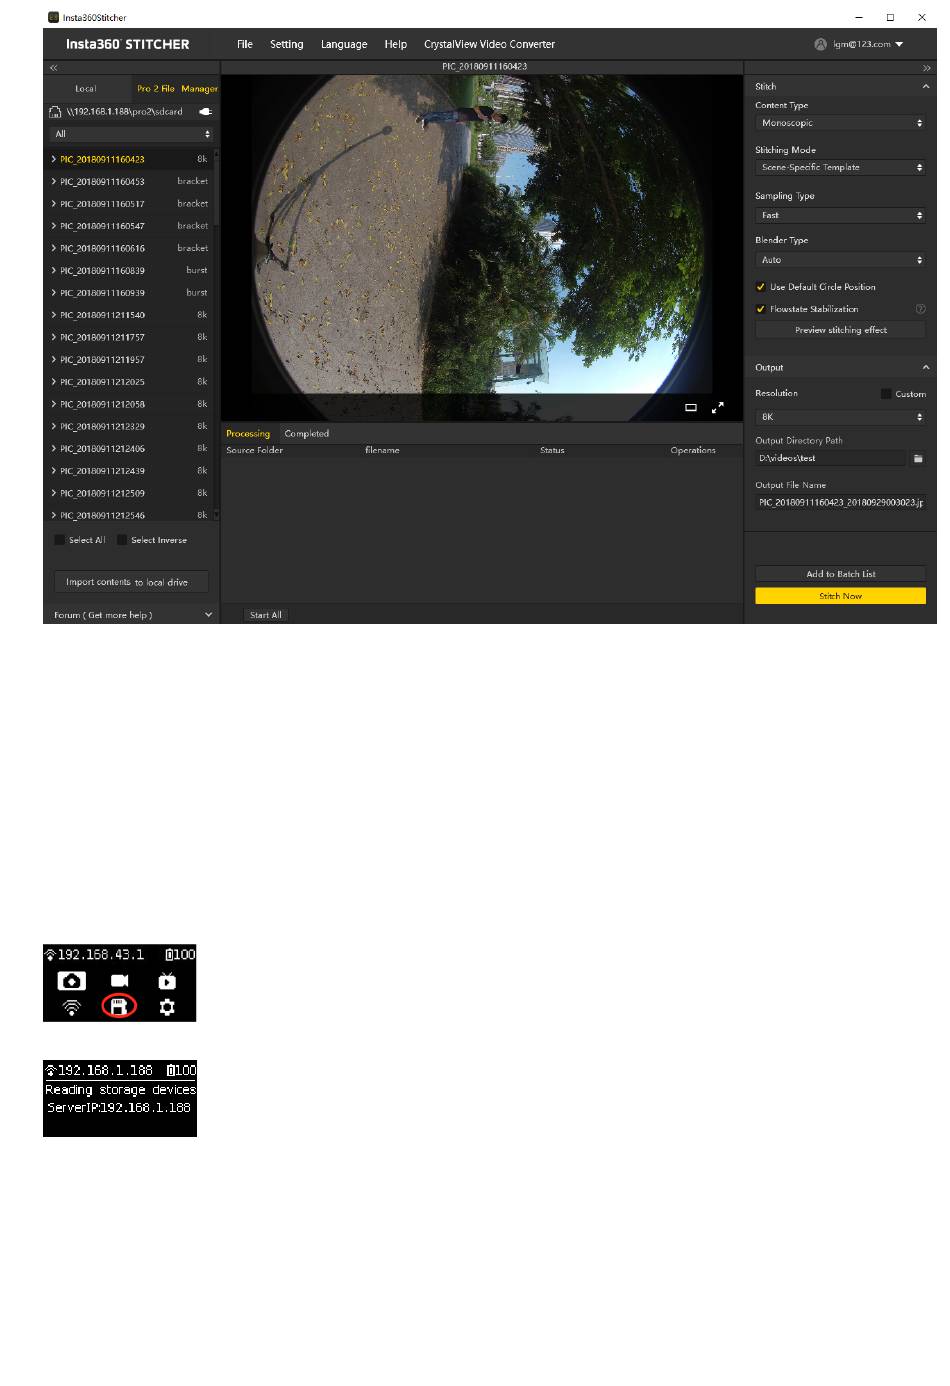Click Preview stitching effect button
Viewport: 950px width, 1386px height.
point(841,330)
